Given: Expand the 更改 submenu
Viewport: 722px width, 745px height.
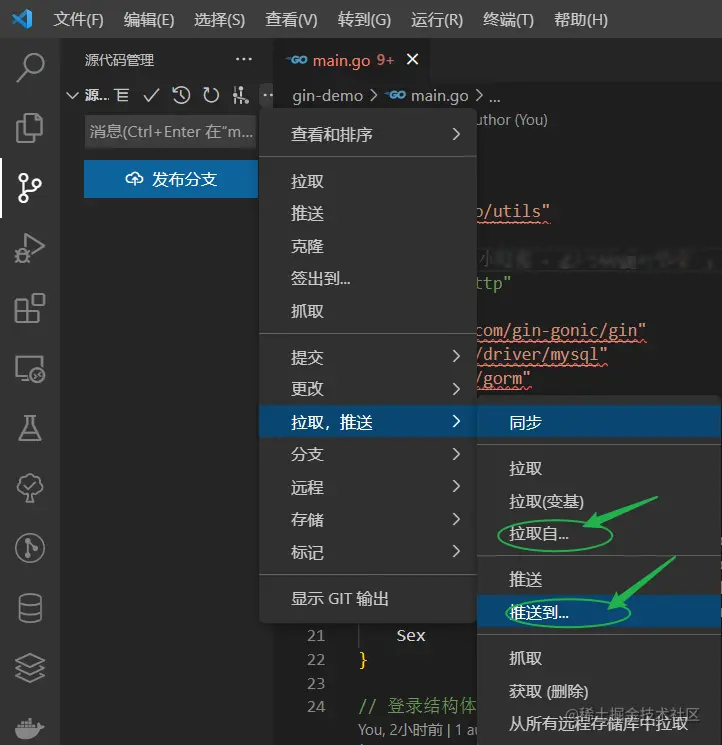Looking at the screenshot, I should click(368, 389).
